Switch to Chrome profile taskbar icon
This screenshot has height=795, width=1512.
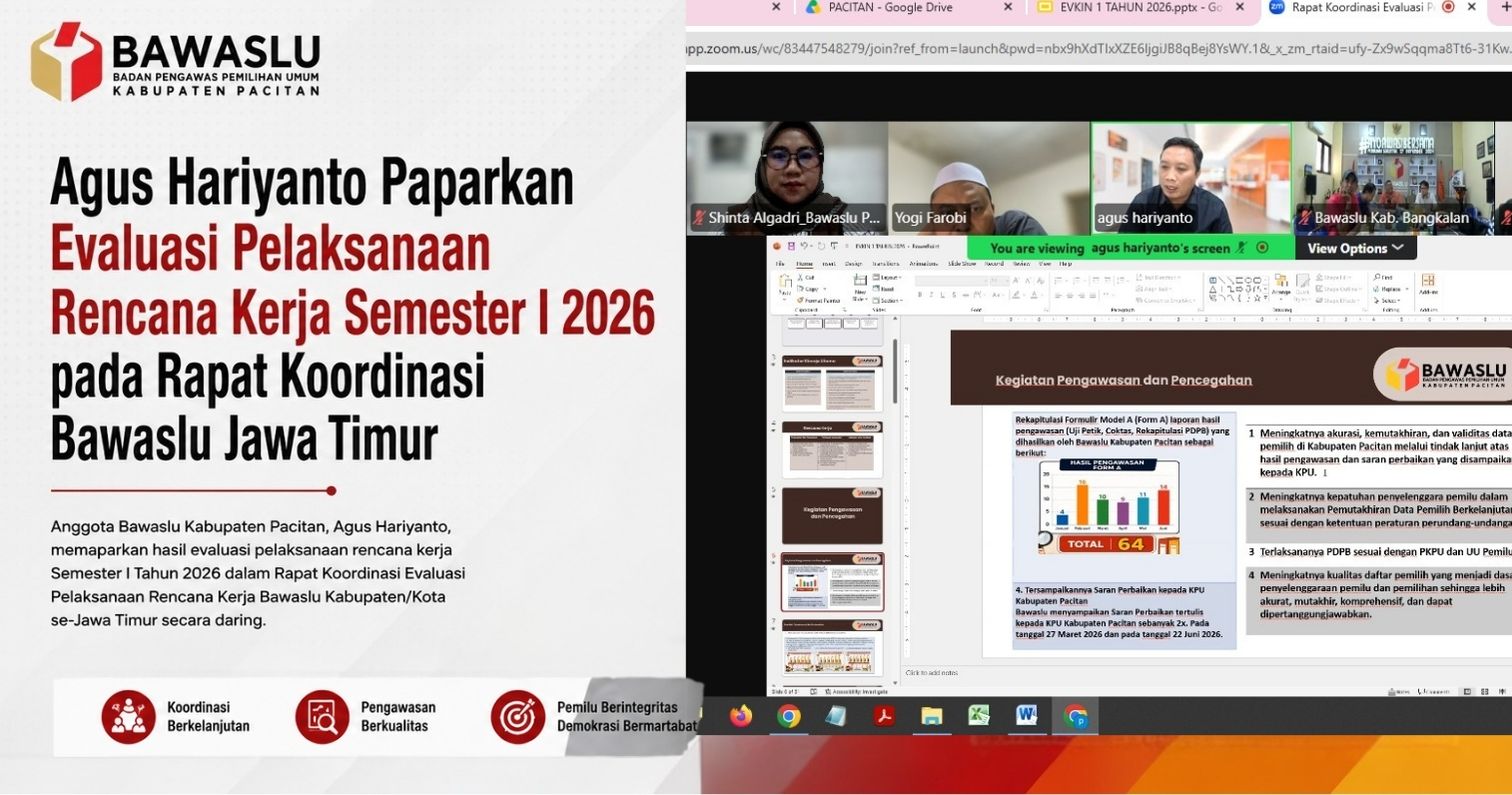[1075, 716]
